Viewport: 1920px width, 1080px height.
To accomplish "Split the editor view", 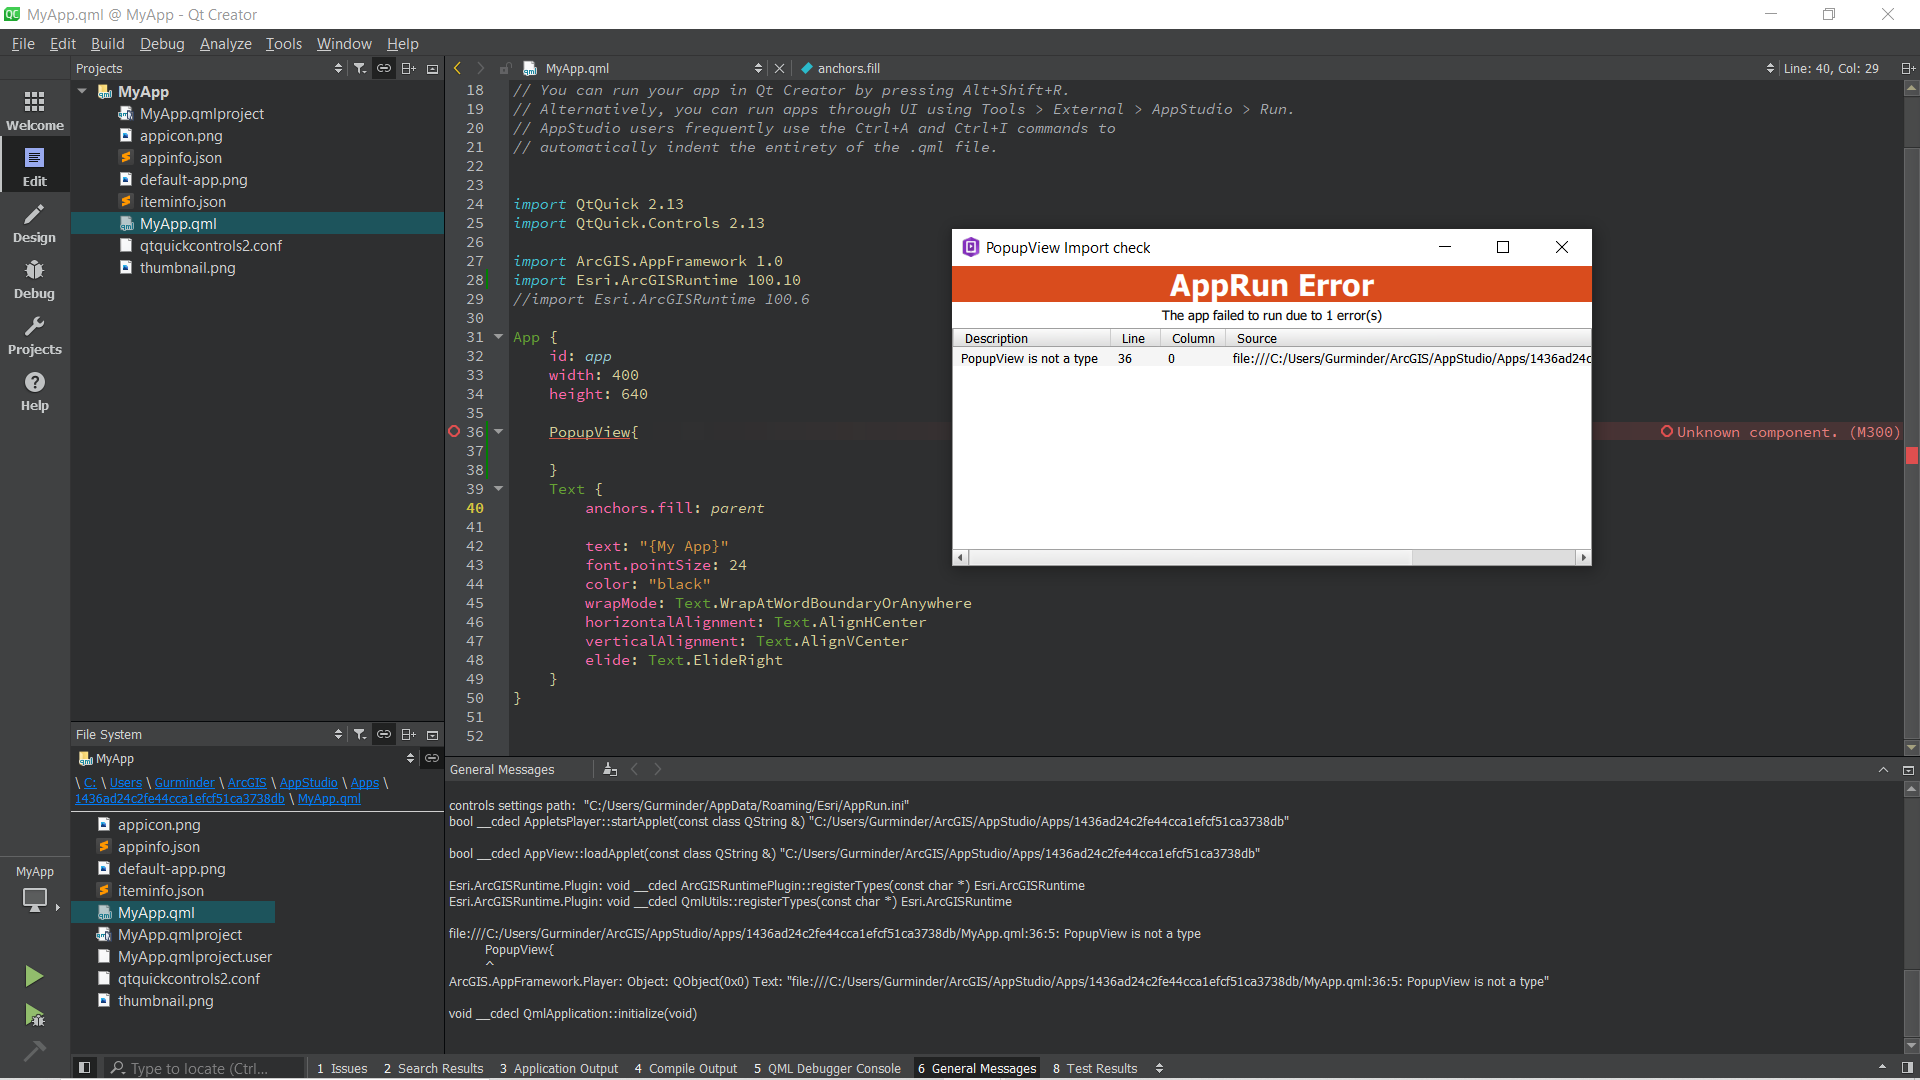I will tap(1907, 68).
